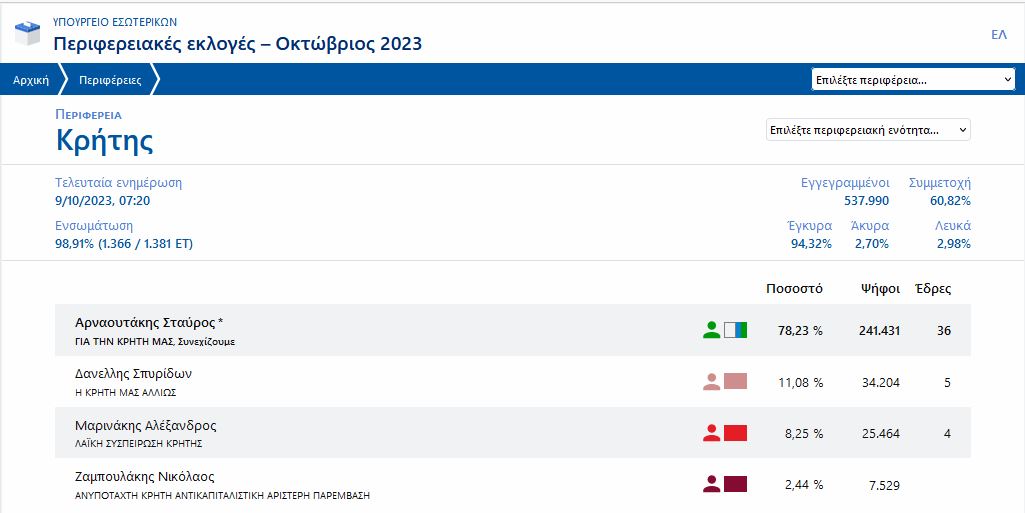The width and height of the screenshot is (1025, 513).
Task: Expand the 'Επιλέξτε περιφερειακή ενότητα' dropdown
Action: coord(867,130)
